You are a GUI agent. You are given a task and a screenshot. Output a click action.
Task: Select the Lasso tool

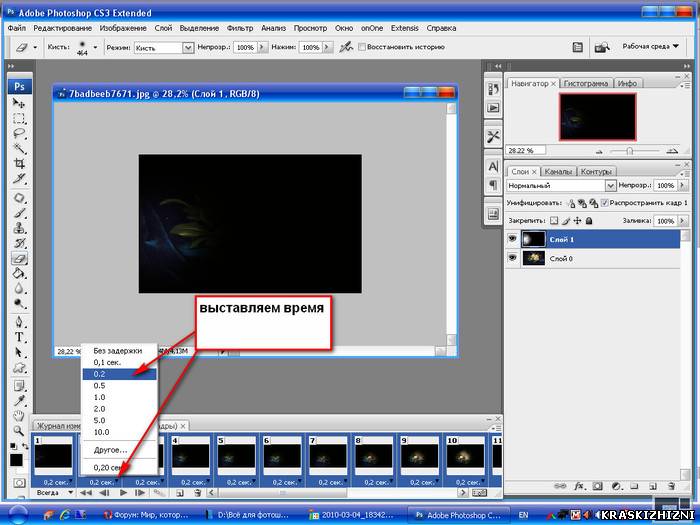click(19, 133)
